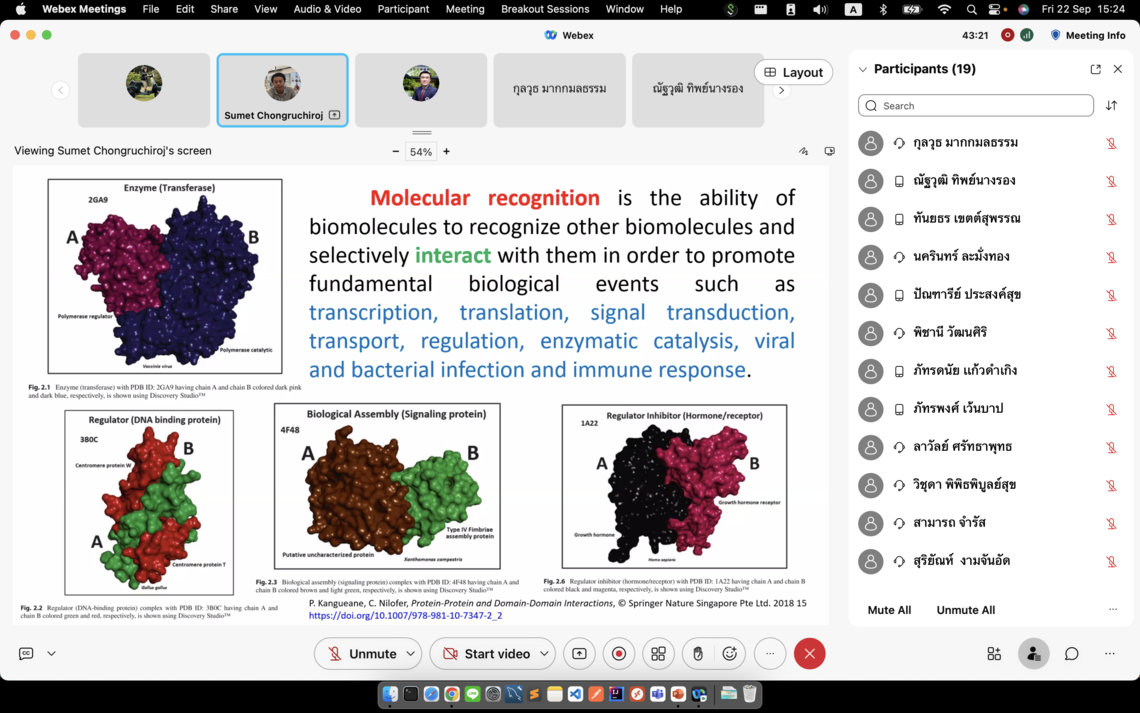This screenshot has width=1140, height=713.
Task: Open video options arrow beside Start video
Action: pyautogui.click(x=544, y=654)
